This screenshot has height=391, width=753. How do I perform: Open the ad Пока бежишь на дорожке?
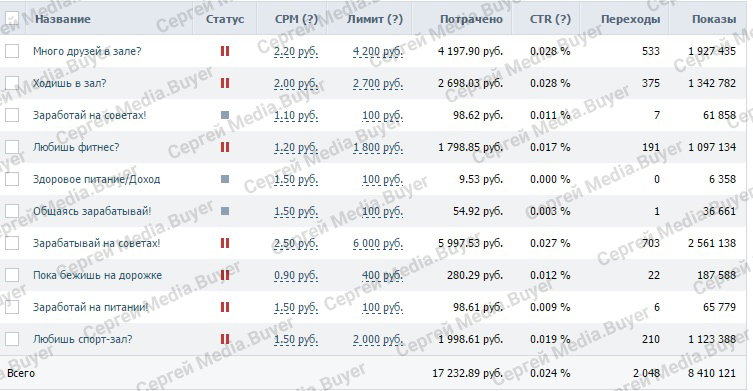pyautogui.click(x=97, y=275)
